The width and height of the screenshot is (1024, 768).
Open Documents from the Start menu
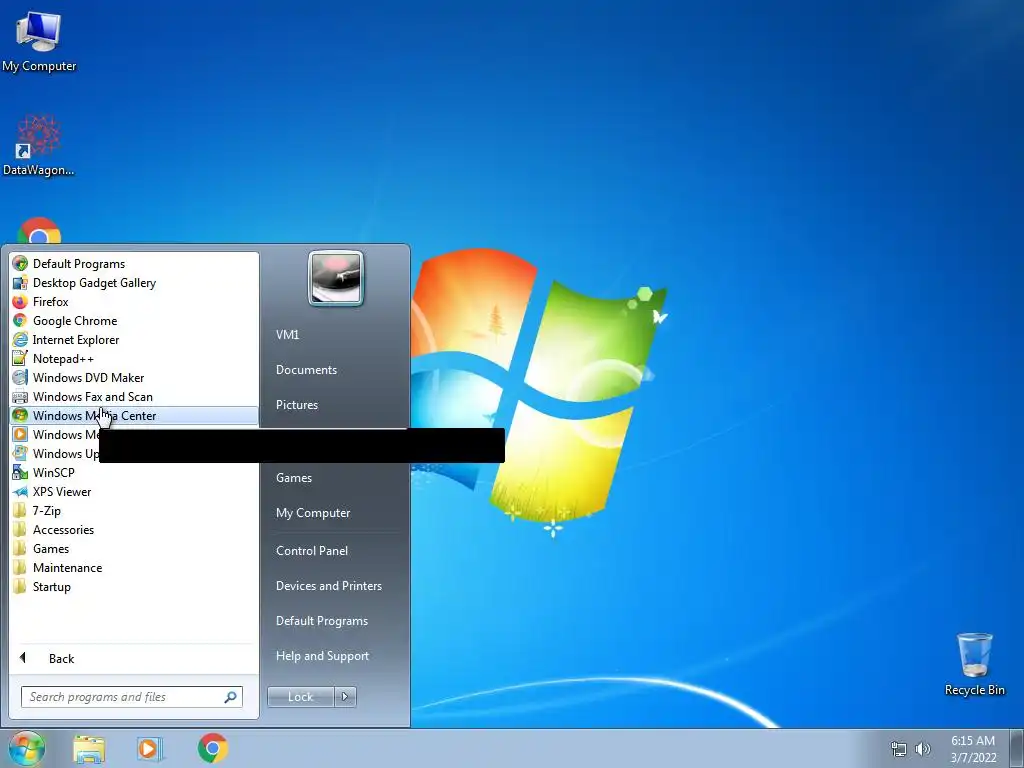[306, 370]
